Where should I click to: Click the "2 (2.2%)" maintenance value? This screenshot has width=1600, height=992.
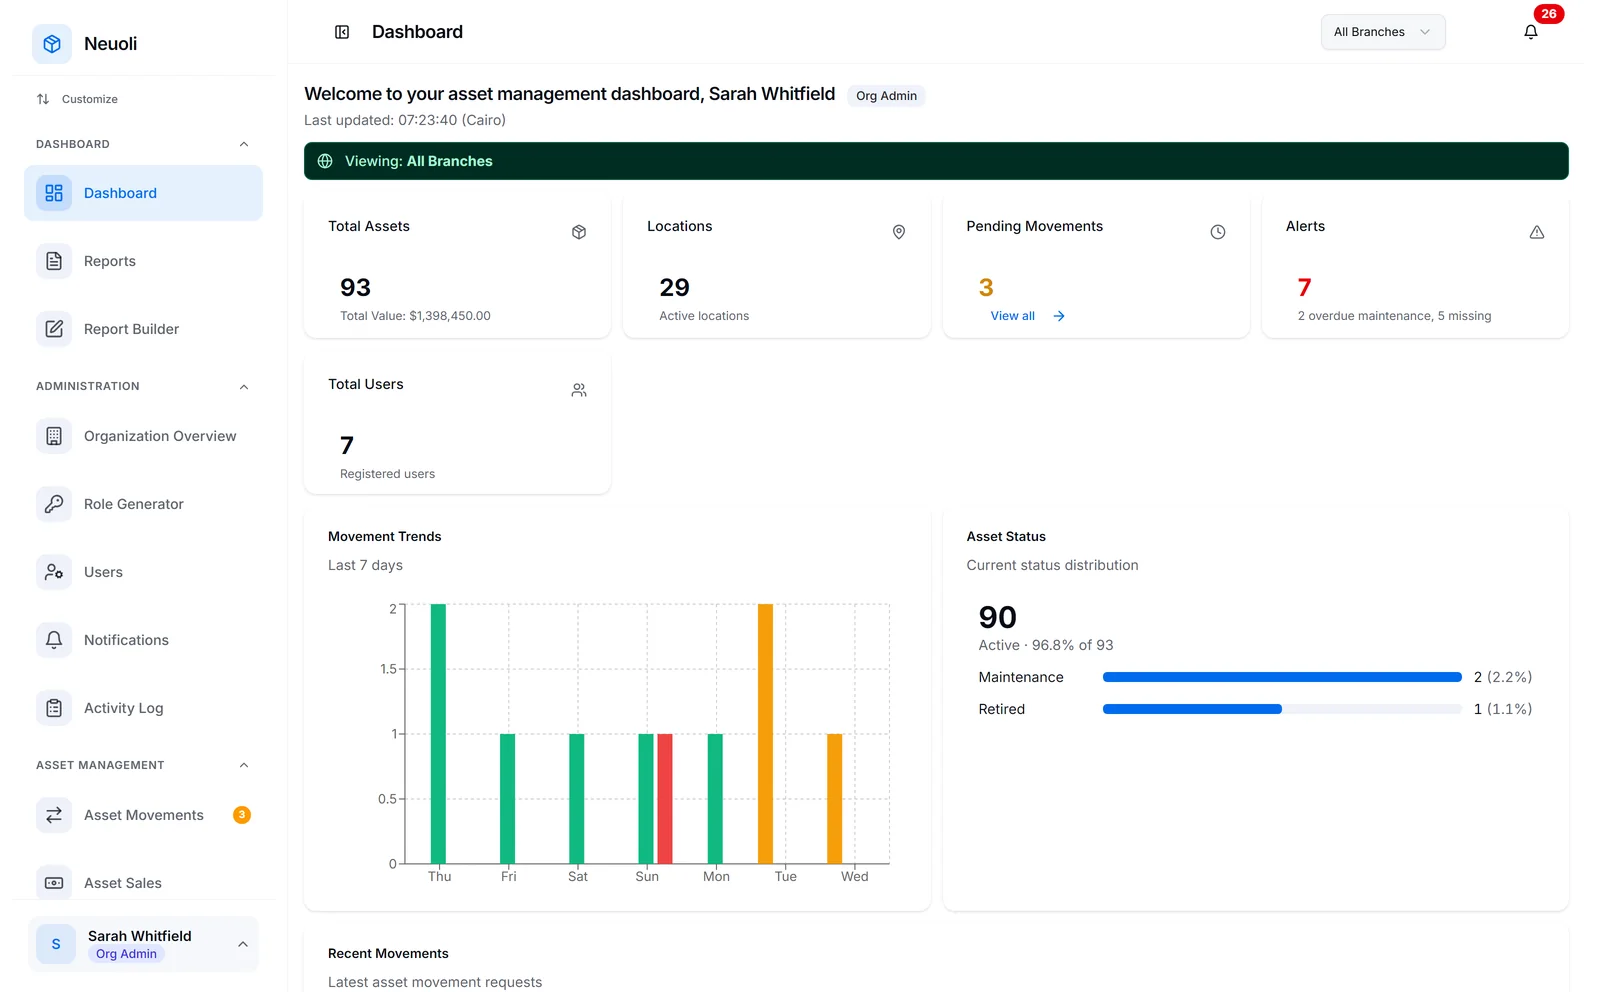(1503, 677)
